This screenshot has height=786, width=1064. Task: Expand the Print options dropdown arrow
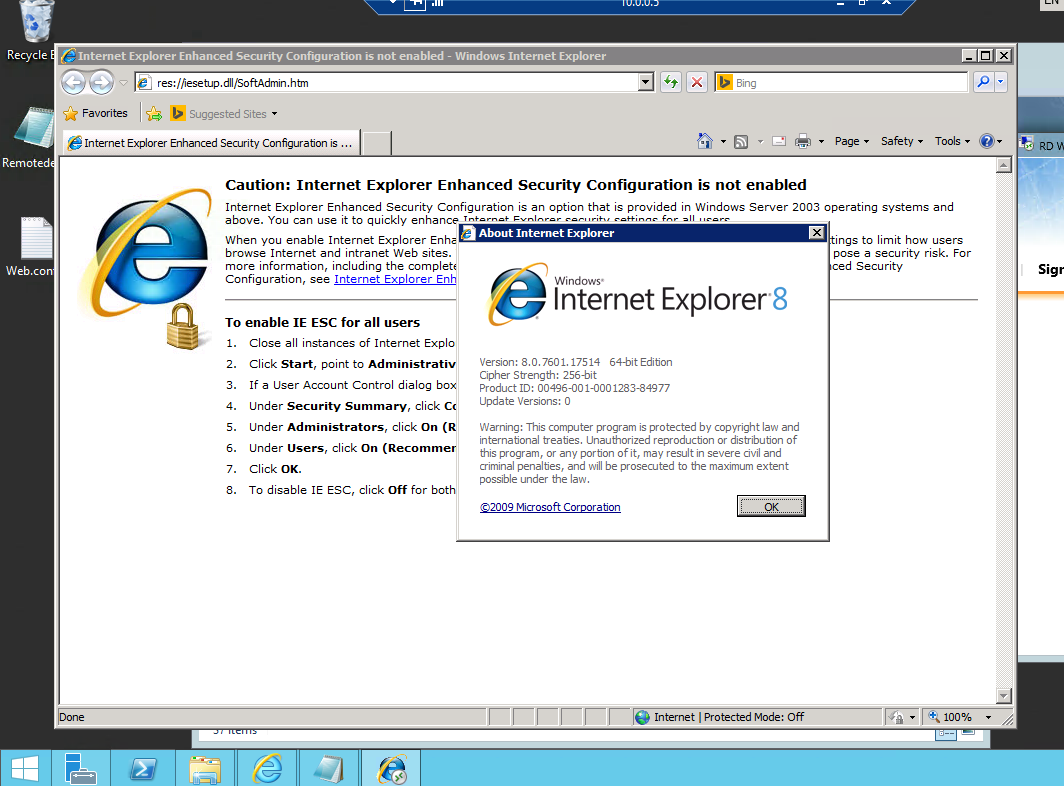point(821,142)
